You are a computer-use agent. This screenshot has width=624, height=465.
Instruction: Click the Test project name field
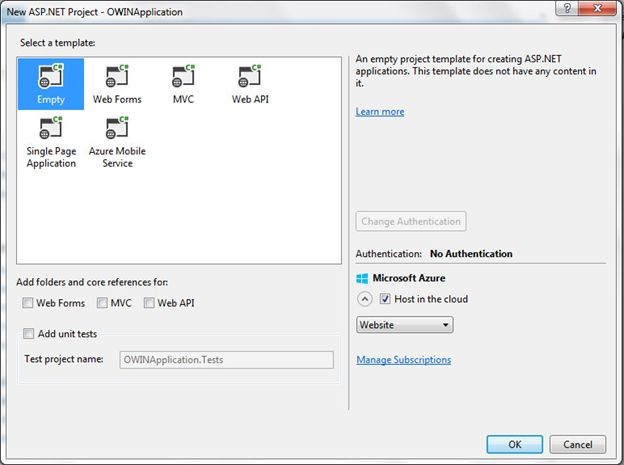click(x=226, y=360)
